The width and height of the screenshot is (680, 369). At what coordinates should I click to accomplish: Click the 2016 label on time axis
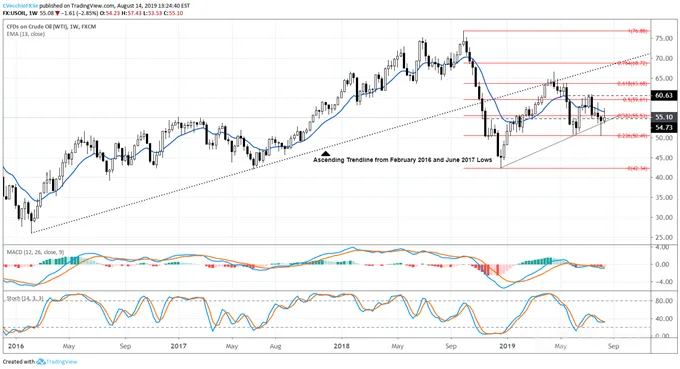coord(16,346)
